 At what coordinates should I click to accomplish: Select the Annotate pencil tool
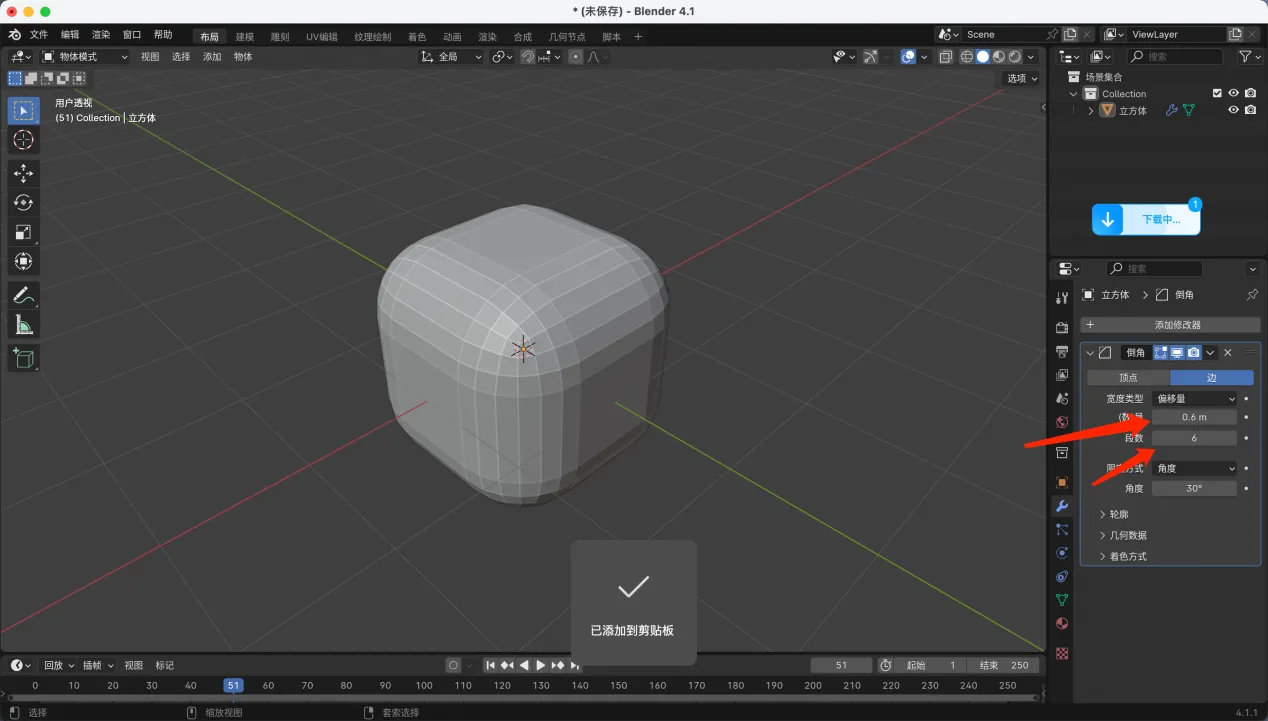click(23, 295)
